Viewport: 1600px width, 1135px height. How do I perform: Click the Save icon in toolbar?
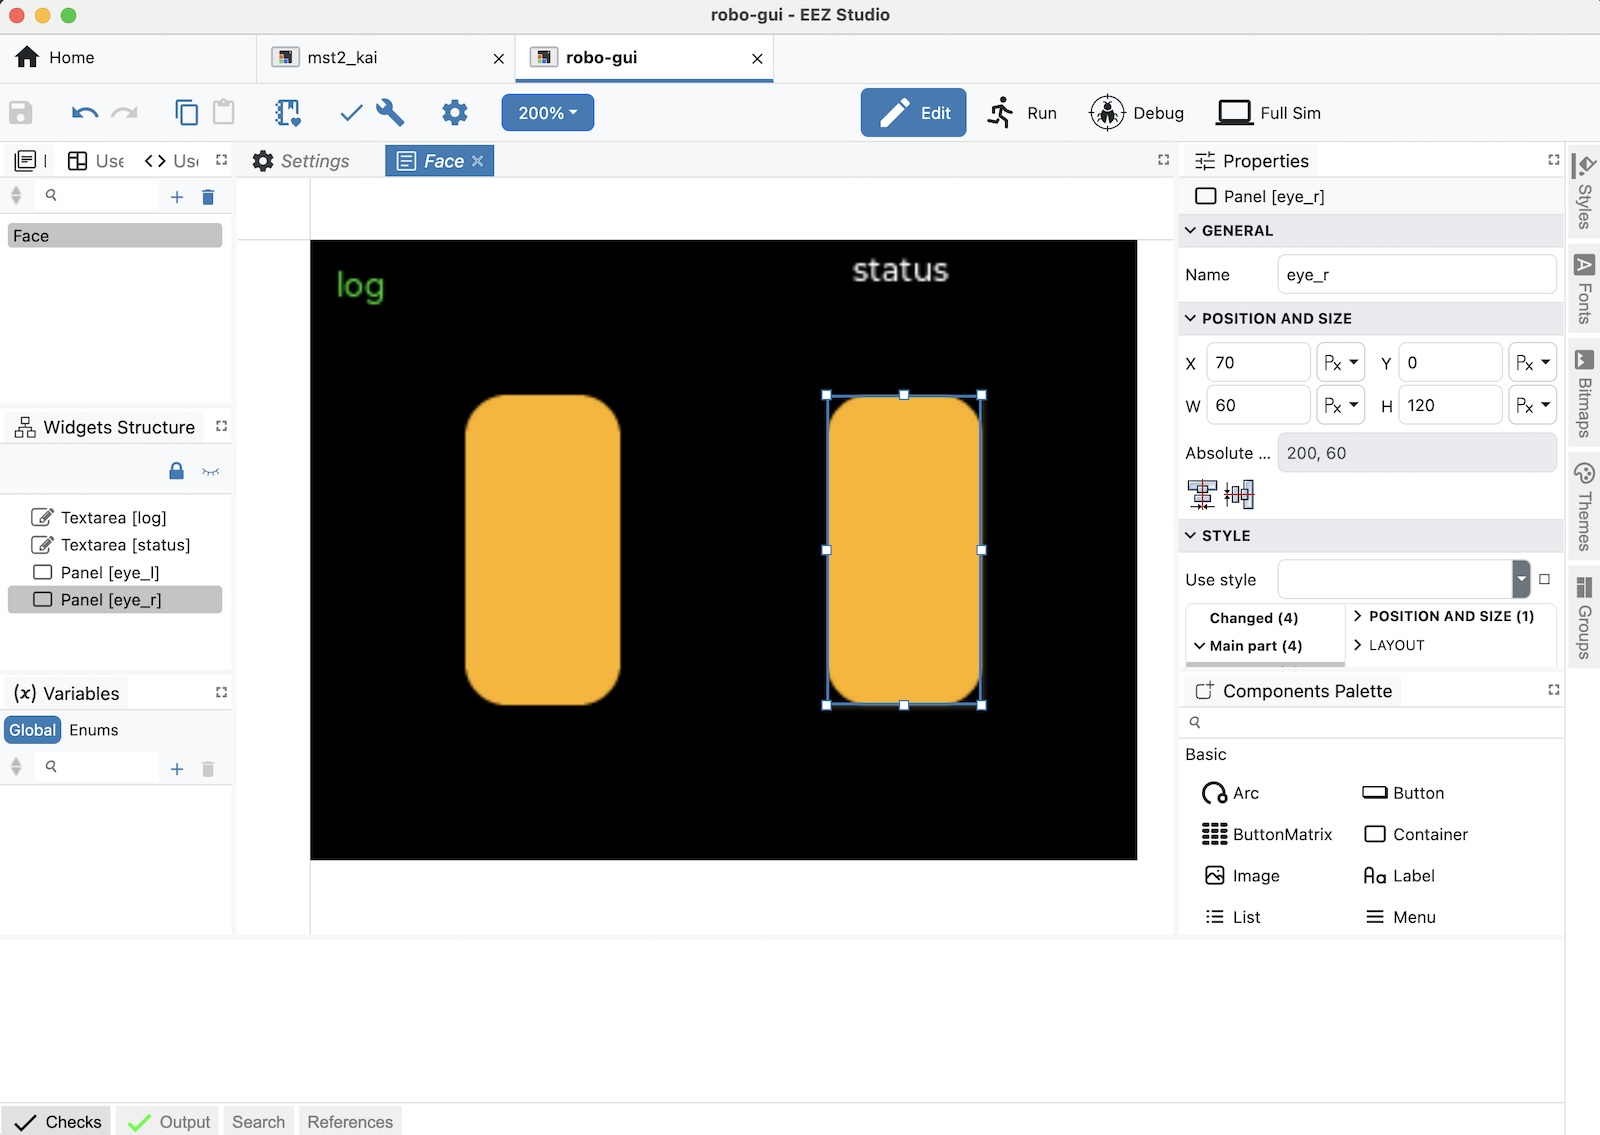click(x=21, y=113)
